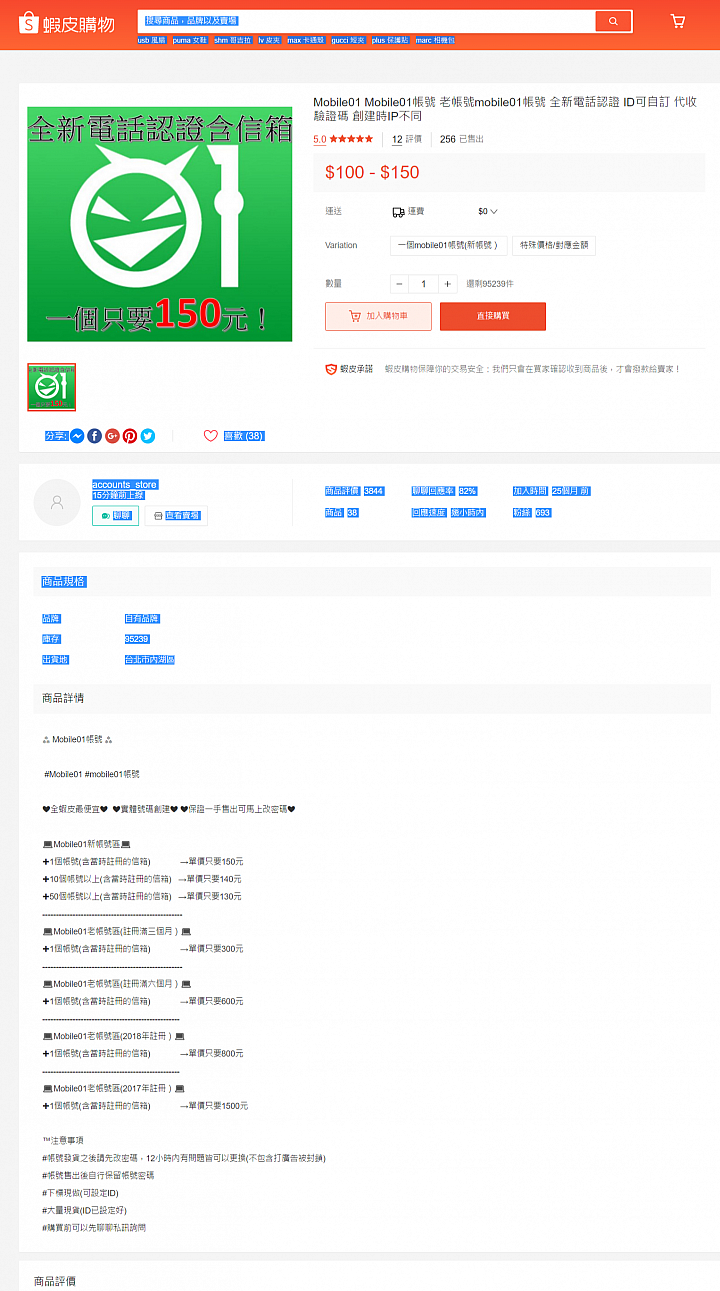Expand the shipping fee $0 dropdown

(x=488, y=212)
